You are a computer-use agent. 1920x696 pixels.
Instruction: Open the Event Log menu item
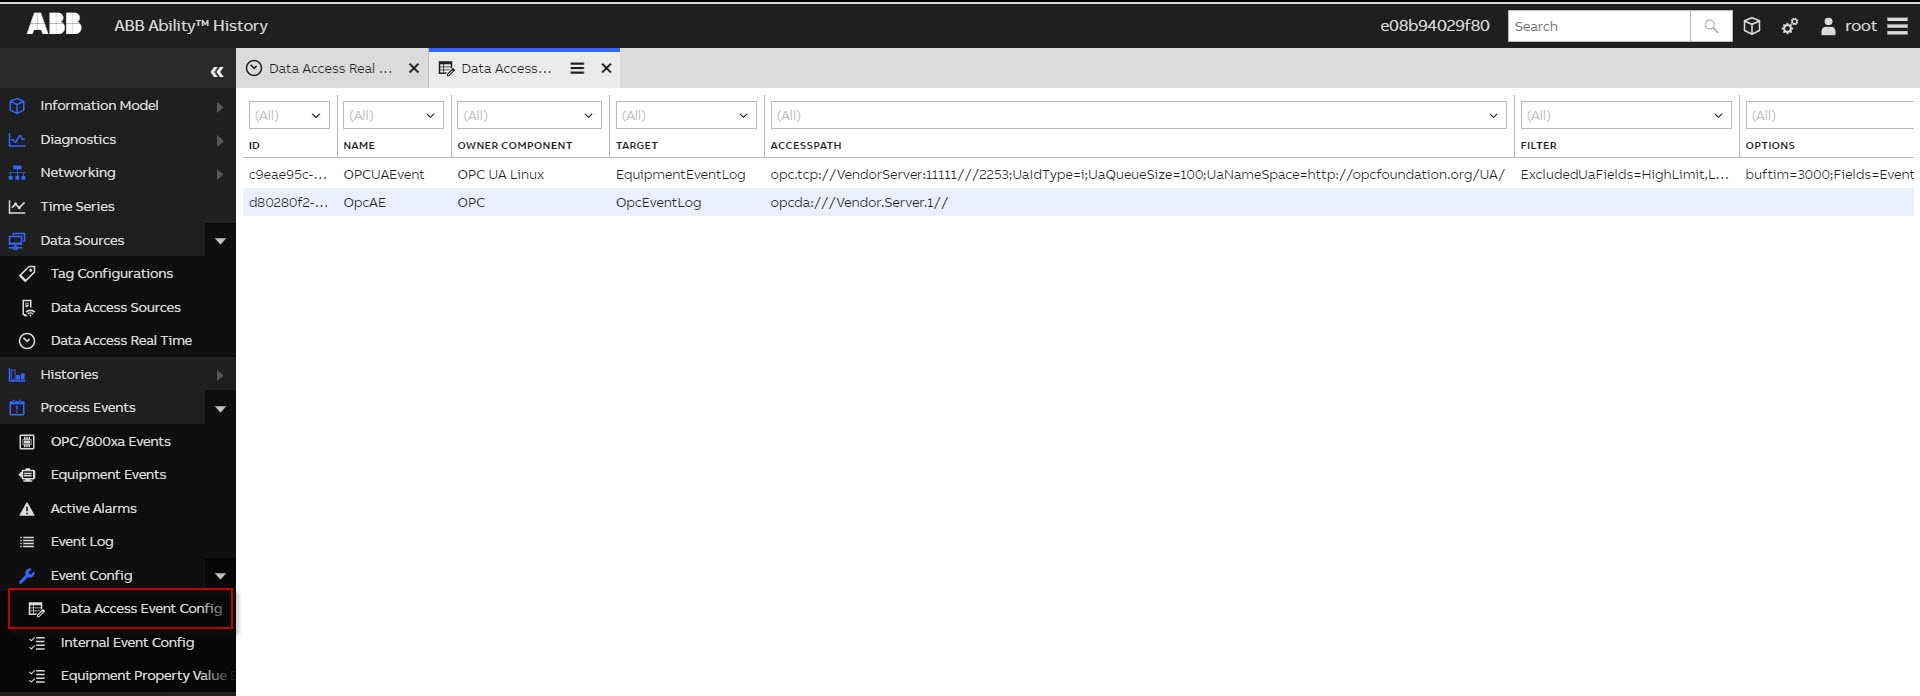(x=118, y=542)
